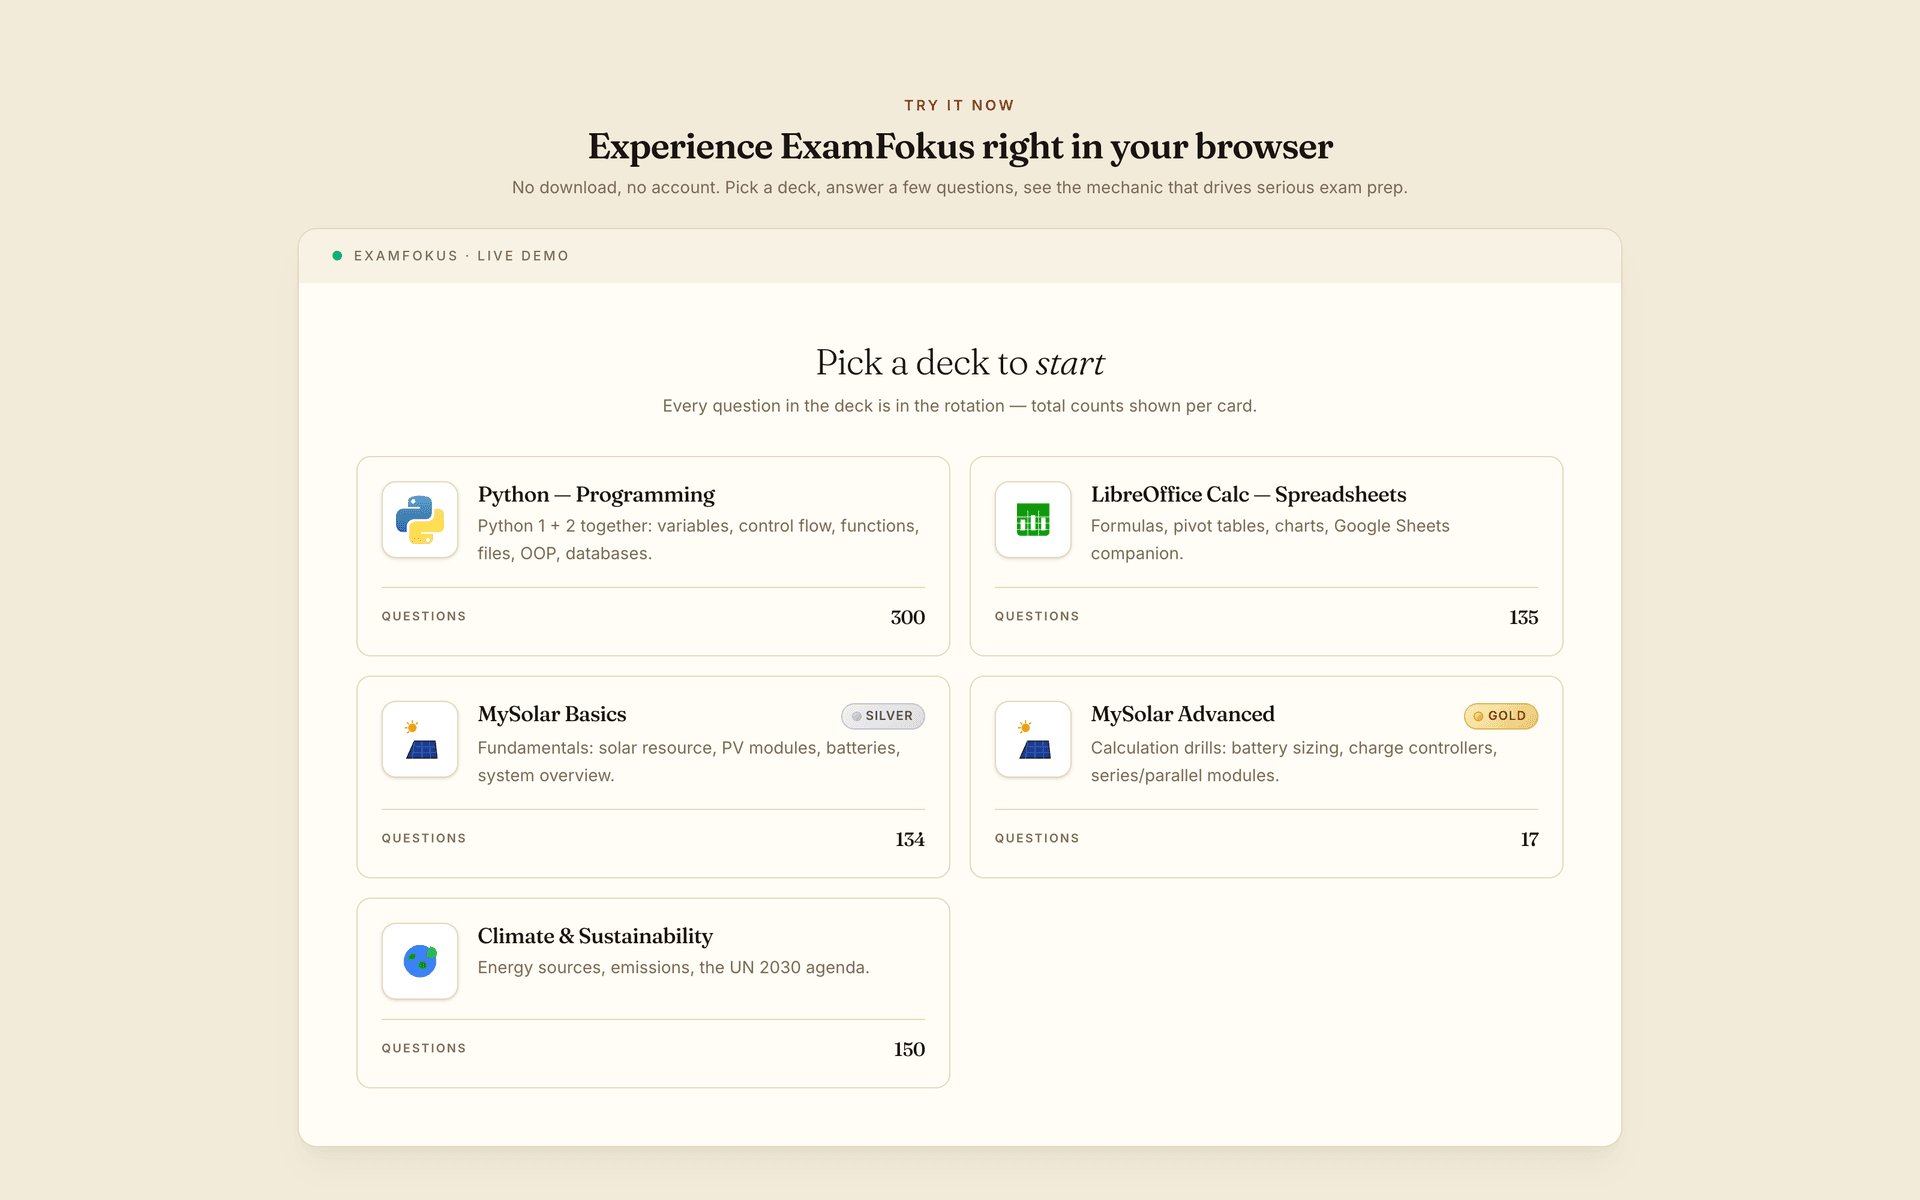Click QUESTIONS label in Climate & Sustainability card
Image resolution: width=1920 pixels, height=1200 pixels.
tap(424, 1049)
